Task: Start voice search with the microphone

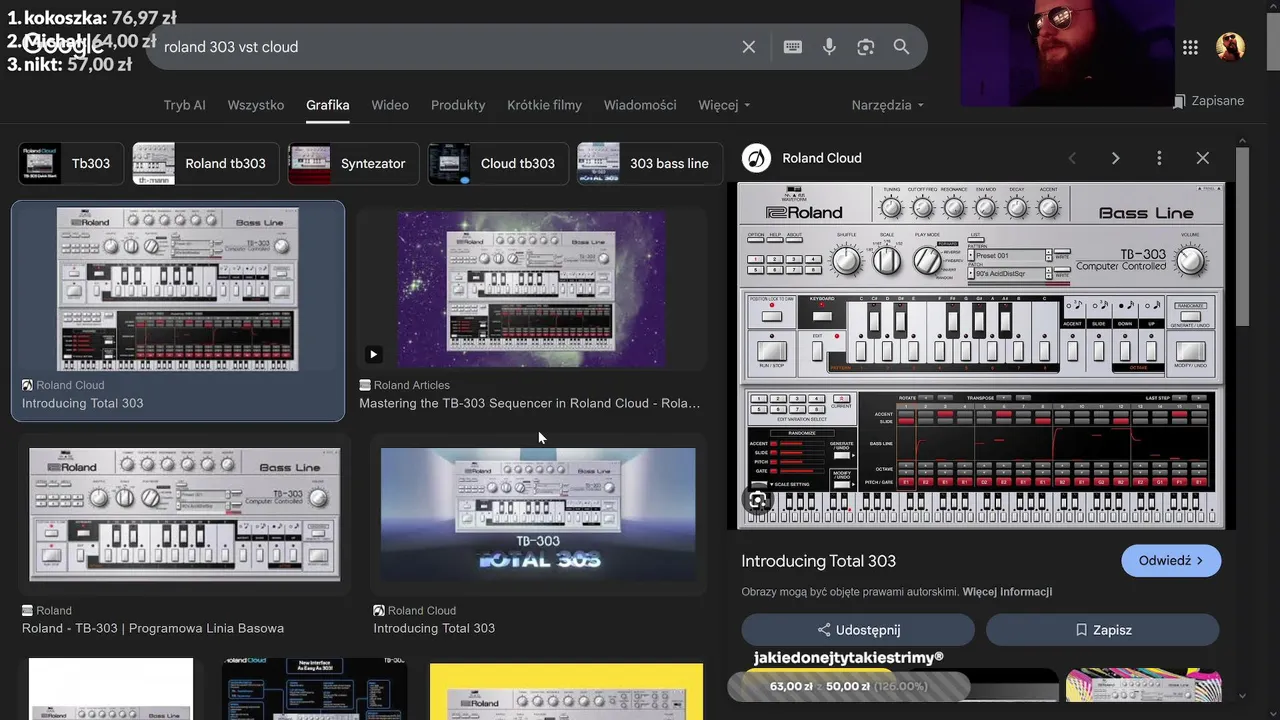Action: click(829, 47)
